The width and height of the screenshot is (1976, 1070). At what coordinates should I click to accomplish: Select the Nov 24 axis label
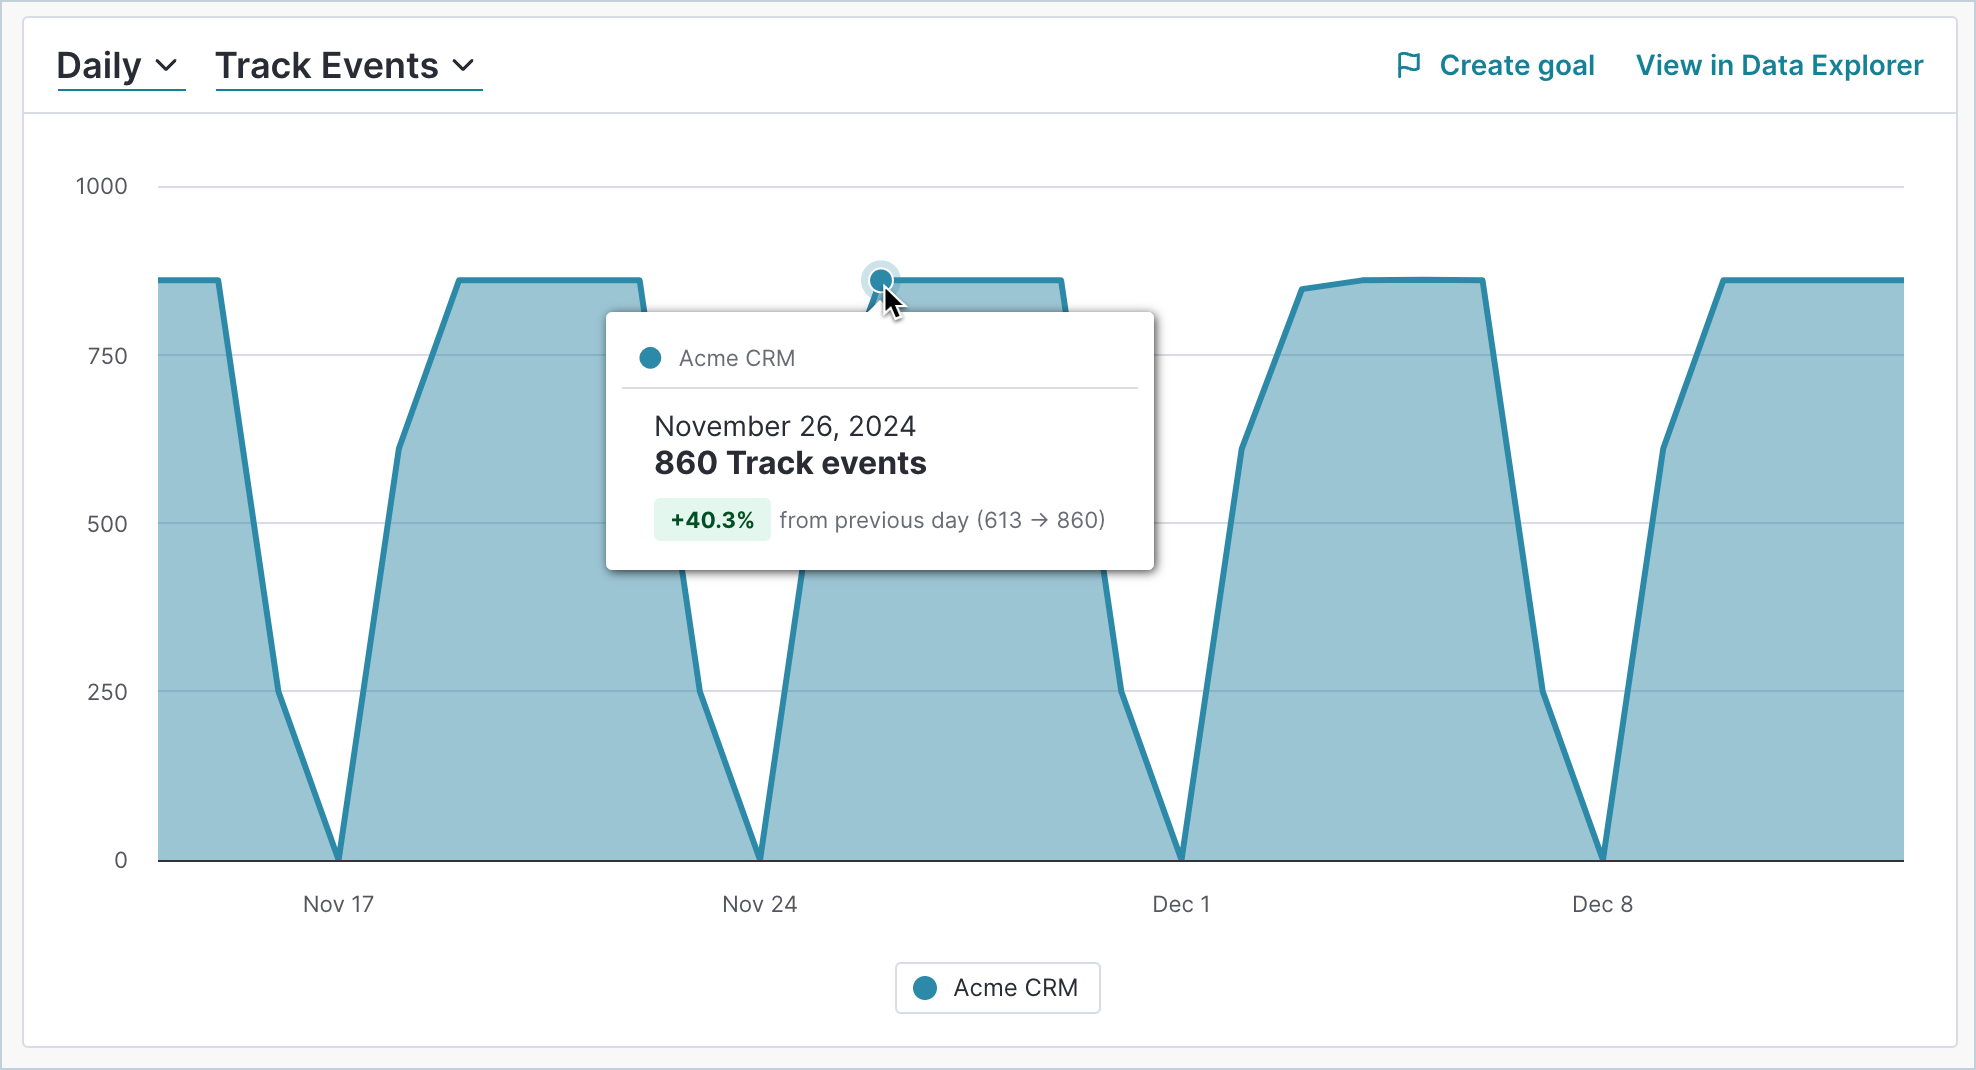click(x=759, y=904)
